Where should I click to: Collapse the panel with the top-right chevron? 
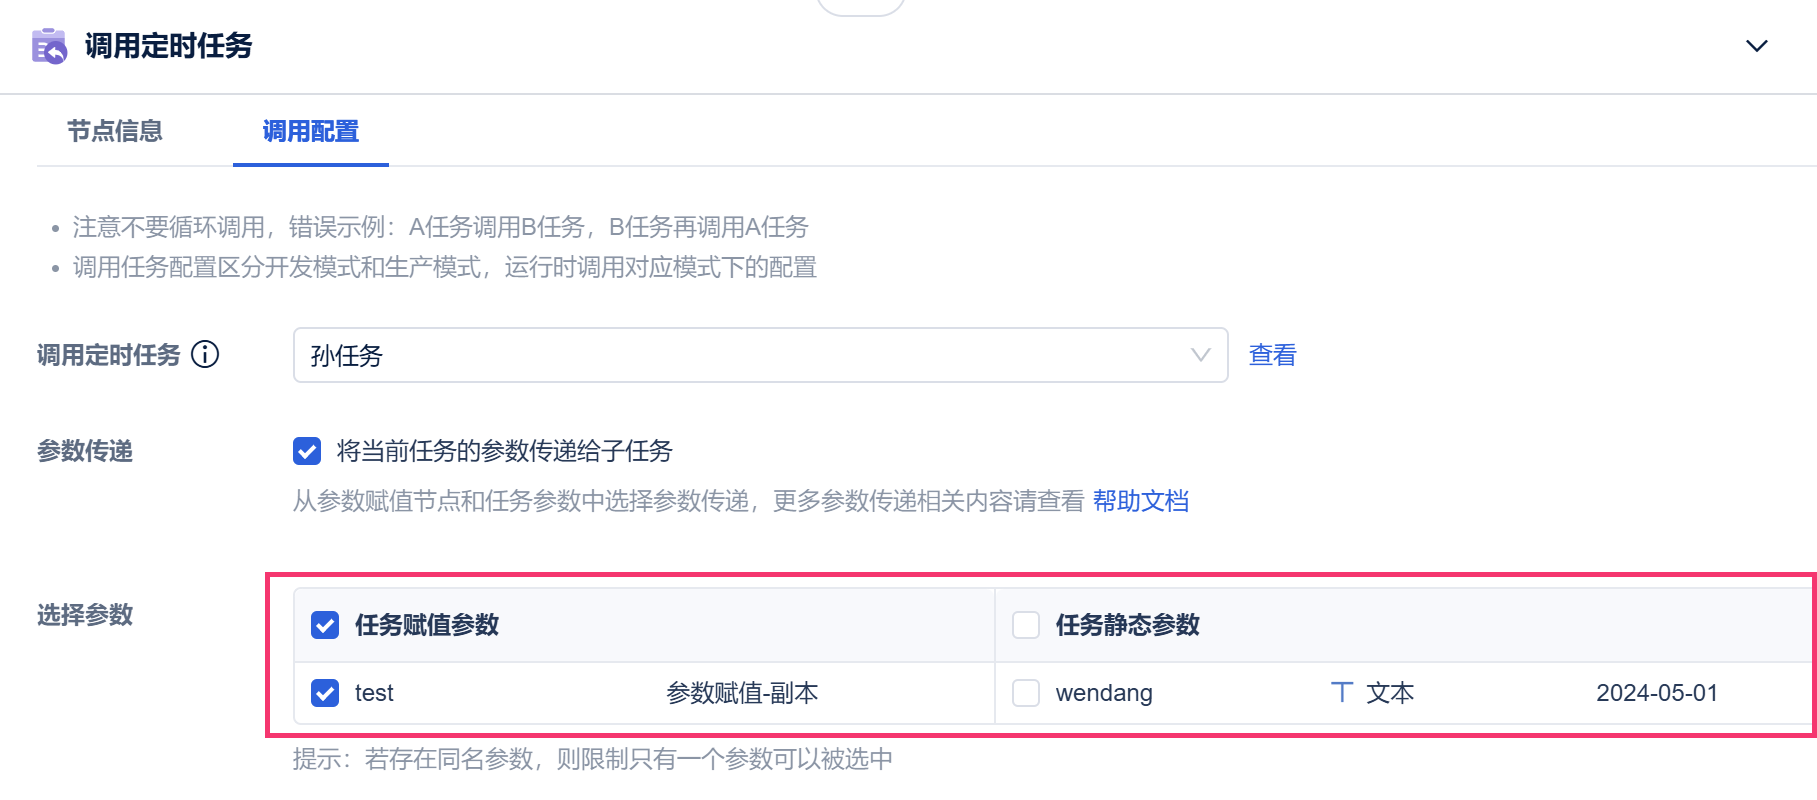point(1756,46)
